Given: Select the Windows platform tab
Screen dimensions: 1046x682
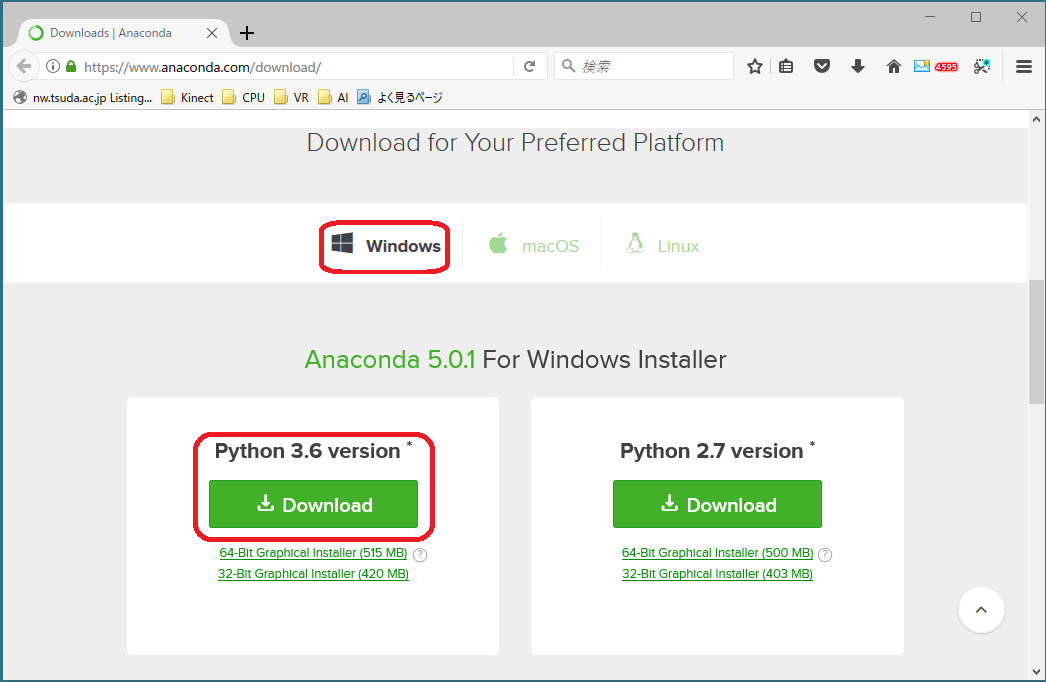Looking at the screenshot, I should coord(386,246).
